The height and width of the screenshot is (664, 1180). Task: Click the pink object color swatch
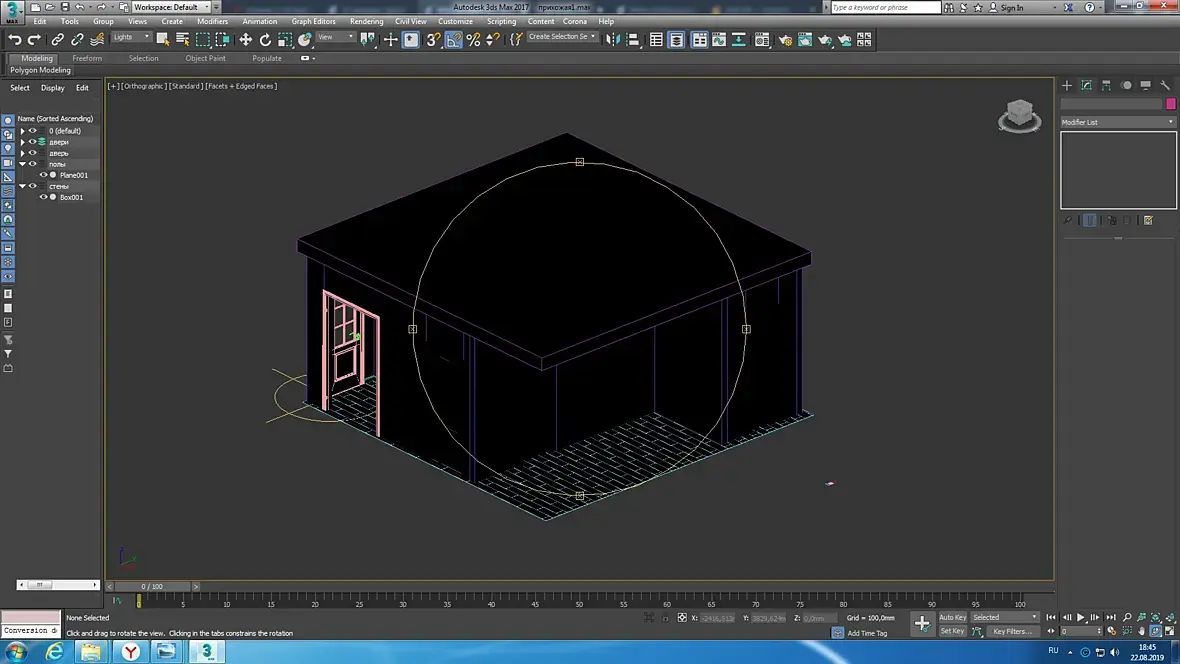tap(1171, 104)
